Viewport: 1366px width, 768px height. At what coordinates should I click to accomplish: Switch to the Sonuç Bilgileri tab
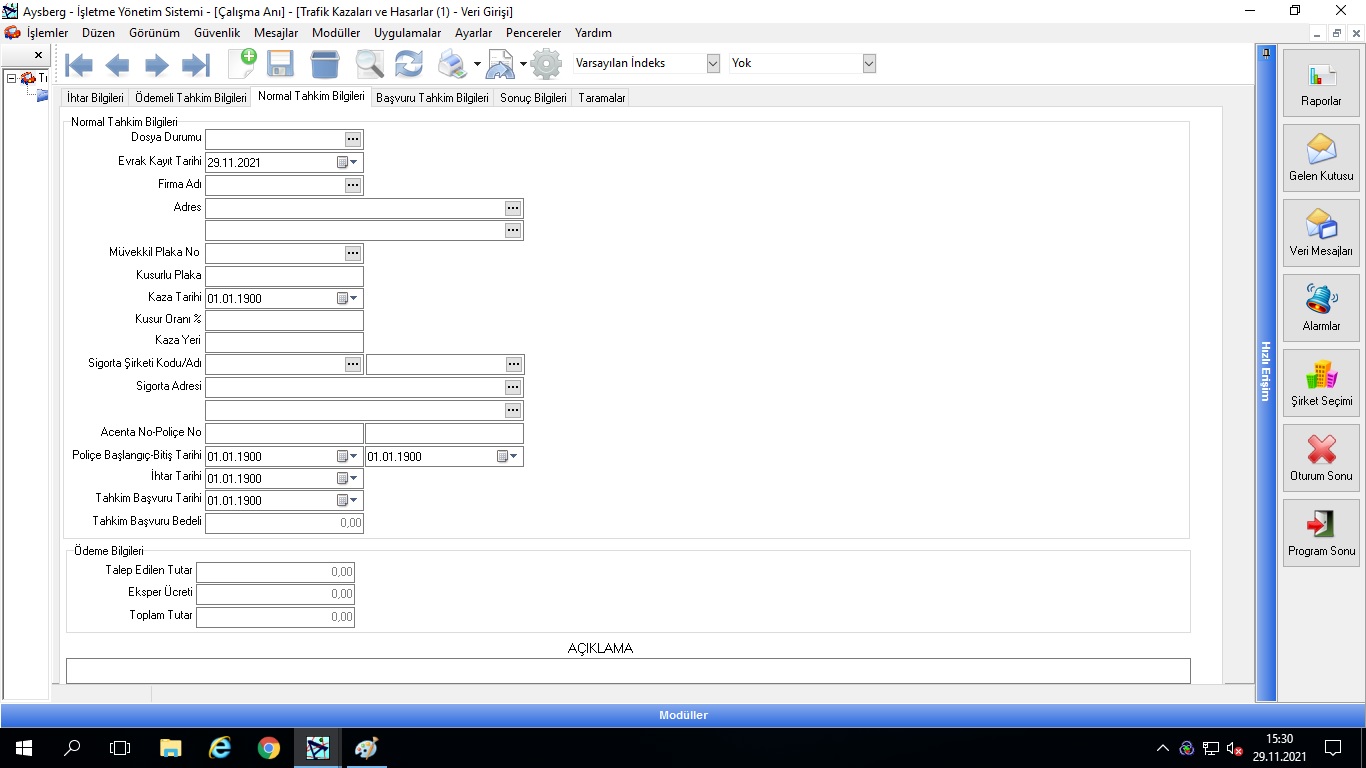pyautogui.click(x=533, y=98)
